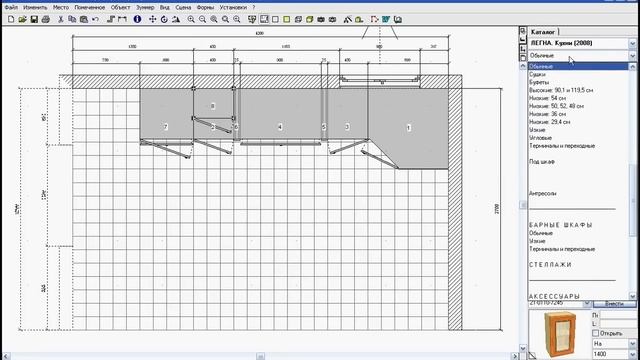Image resolution: width=640 pixels, height=360 pixels.
Task: Open the ЛЕГНА. Кухни (2008) catalog dropdown
Action: (632, 43)
